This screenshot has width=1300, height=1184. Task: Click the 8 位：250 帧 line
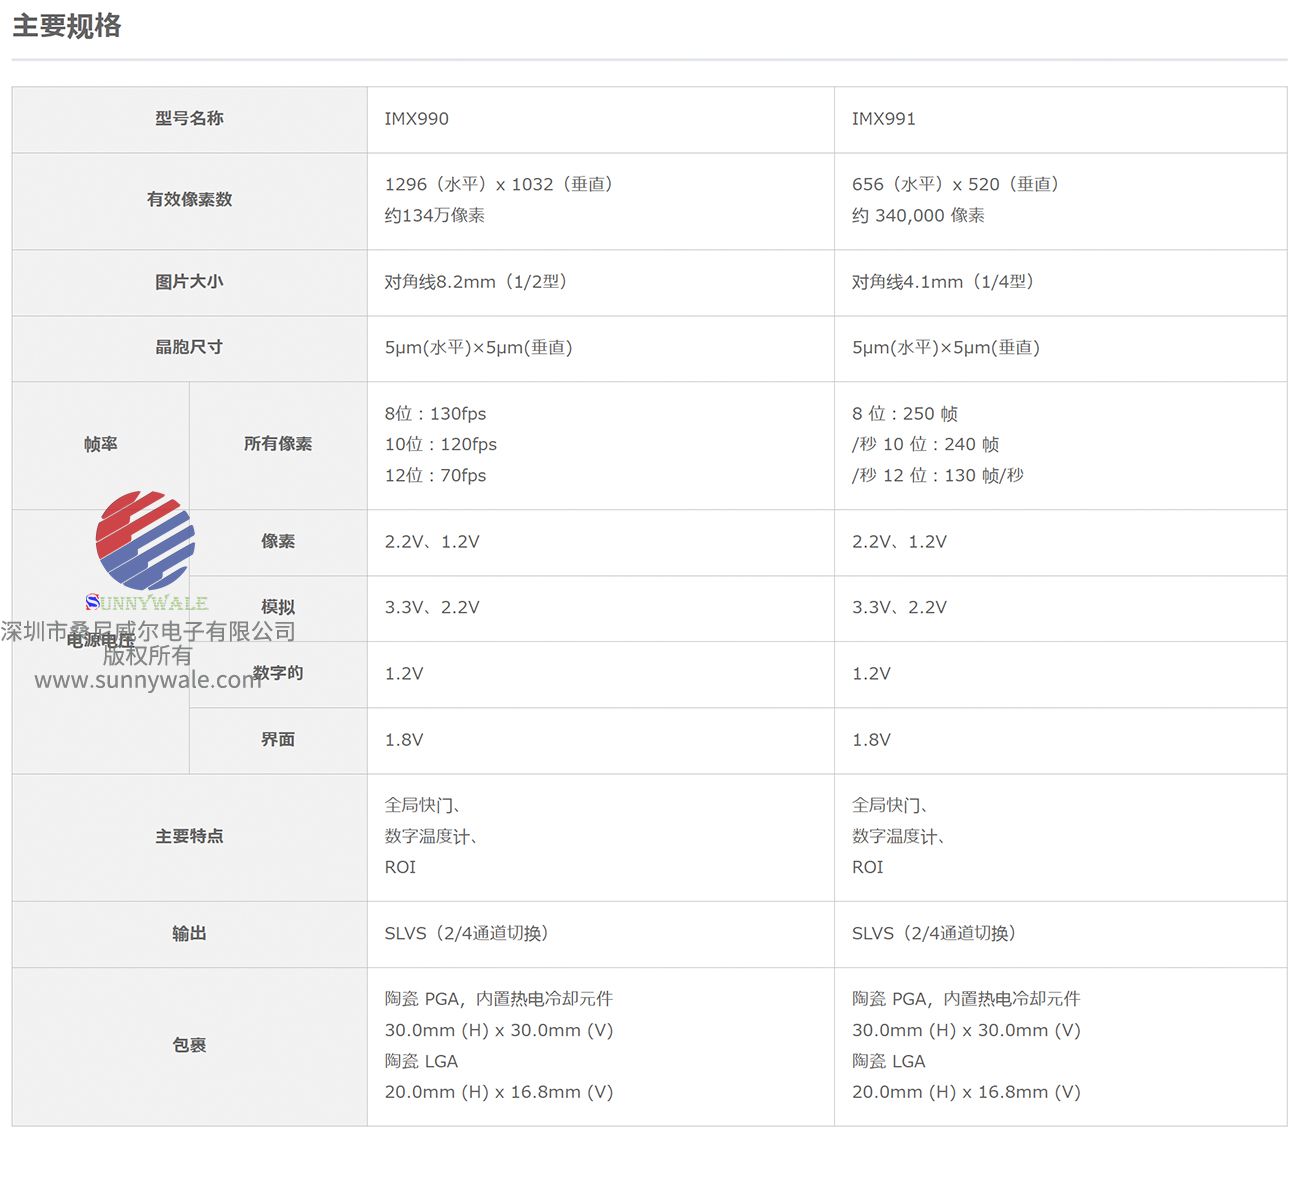[905, 413]
